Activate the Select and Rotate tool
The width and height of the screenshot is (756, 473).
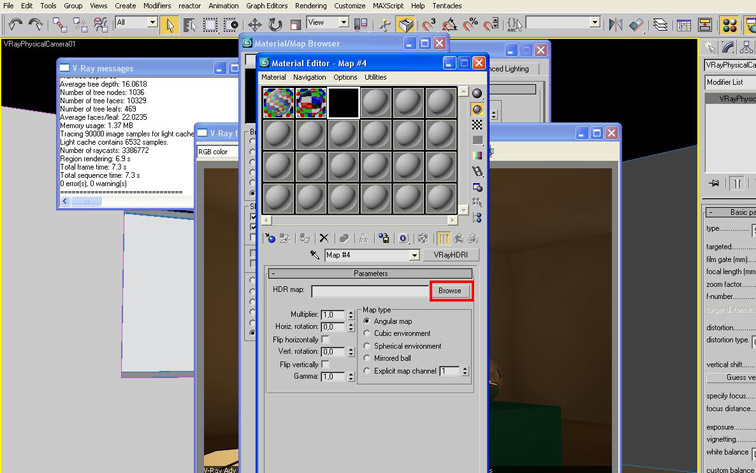[275, 25]
